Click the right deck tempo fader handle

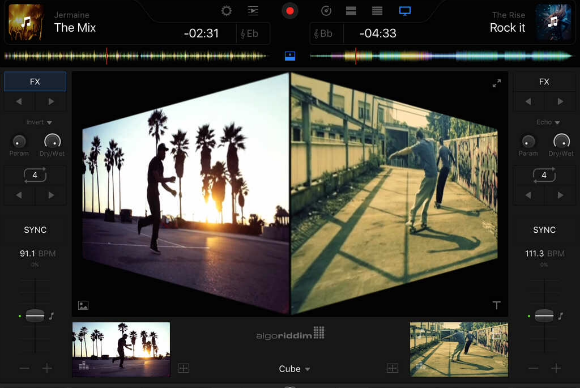coord(544,316)
